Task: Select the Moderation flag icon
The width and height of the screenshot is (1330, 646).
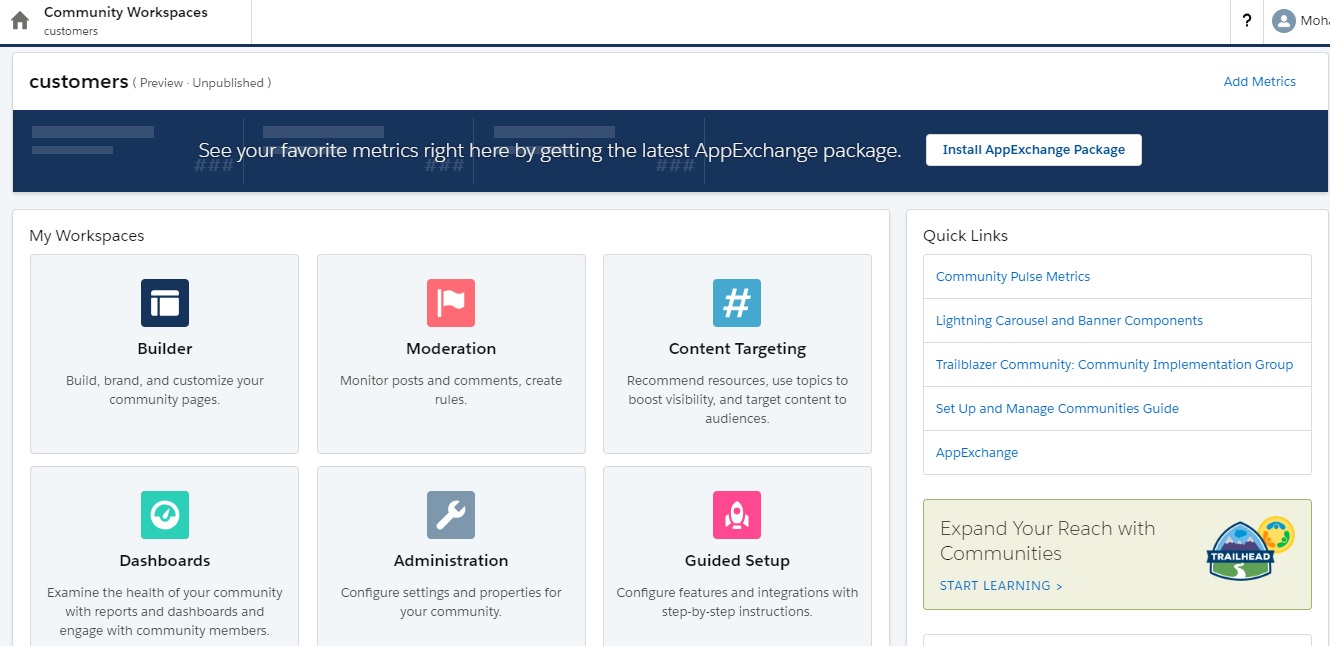Action: 450,302
